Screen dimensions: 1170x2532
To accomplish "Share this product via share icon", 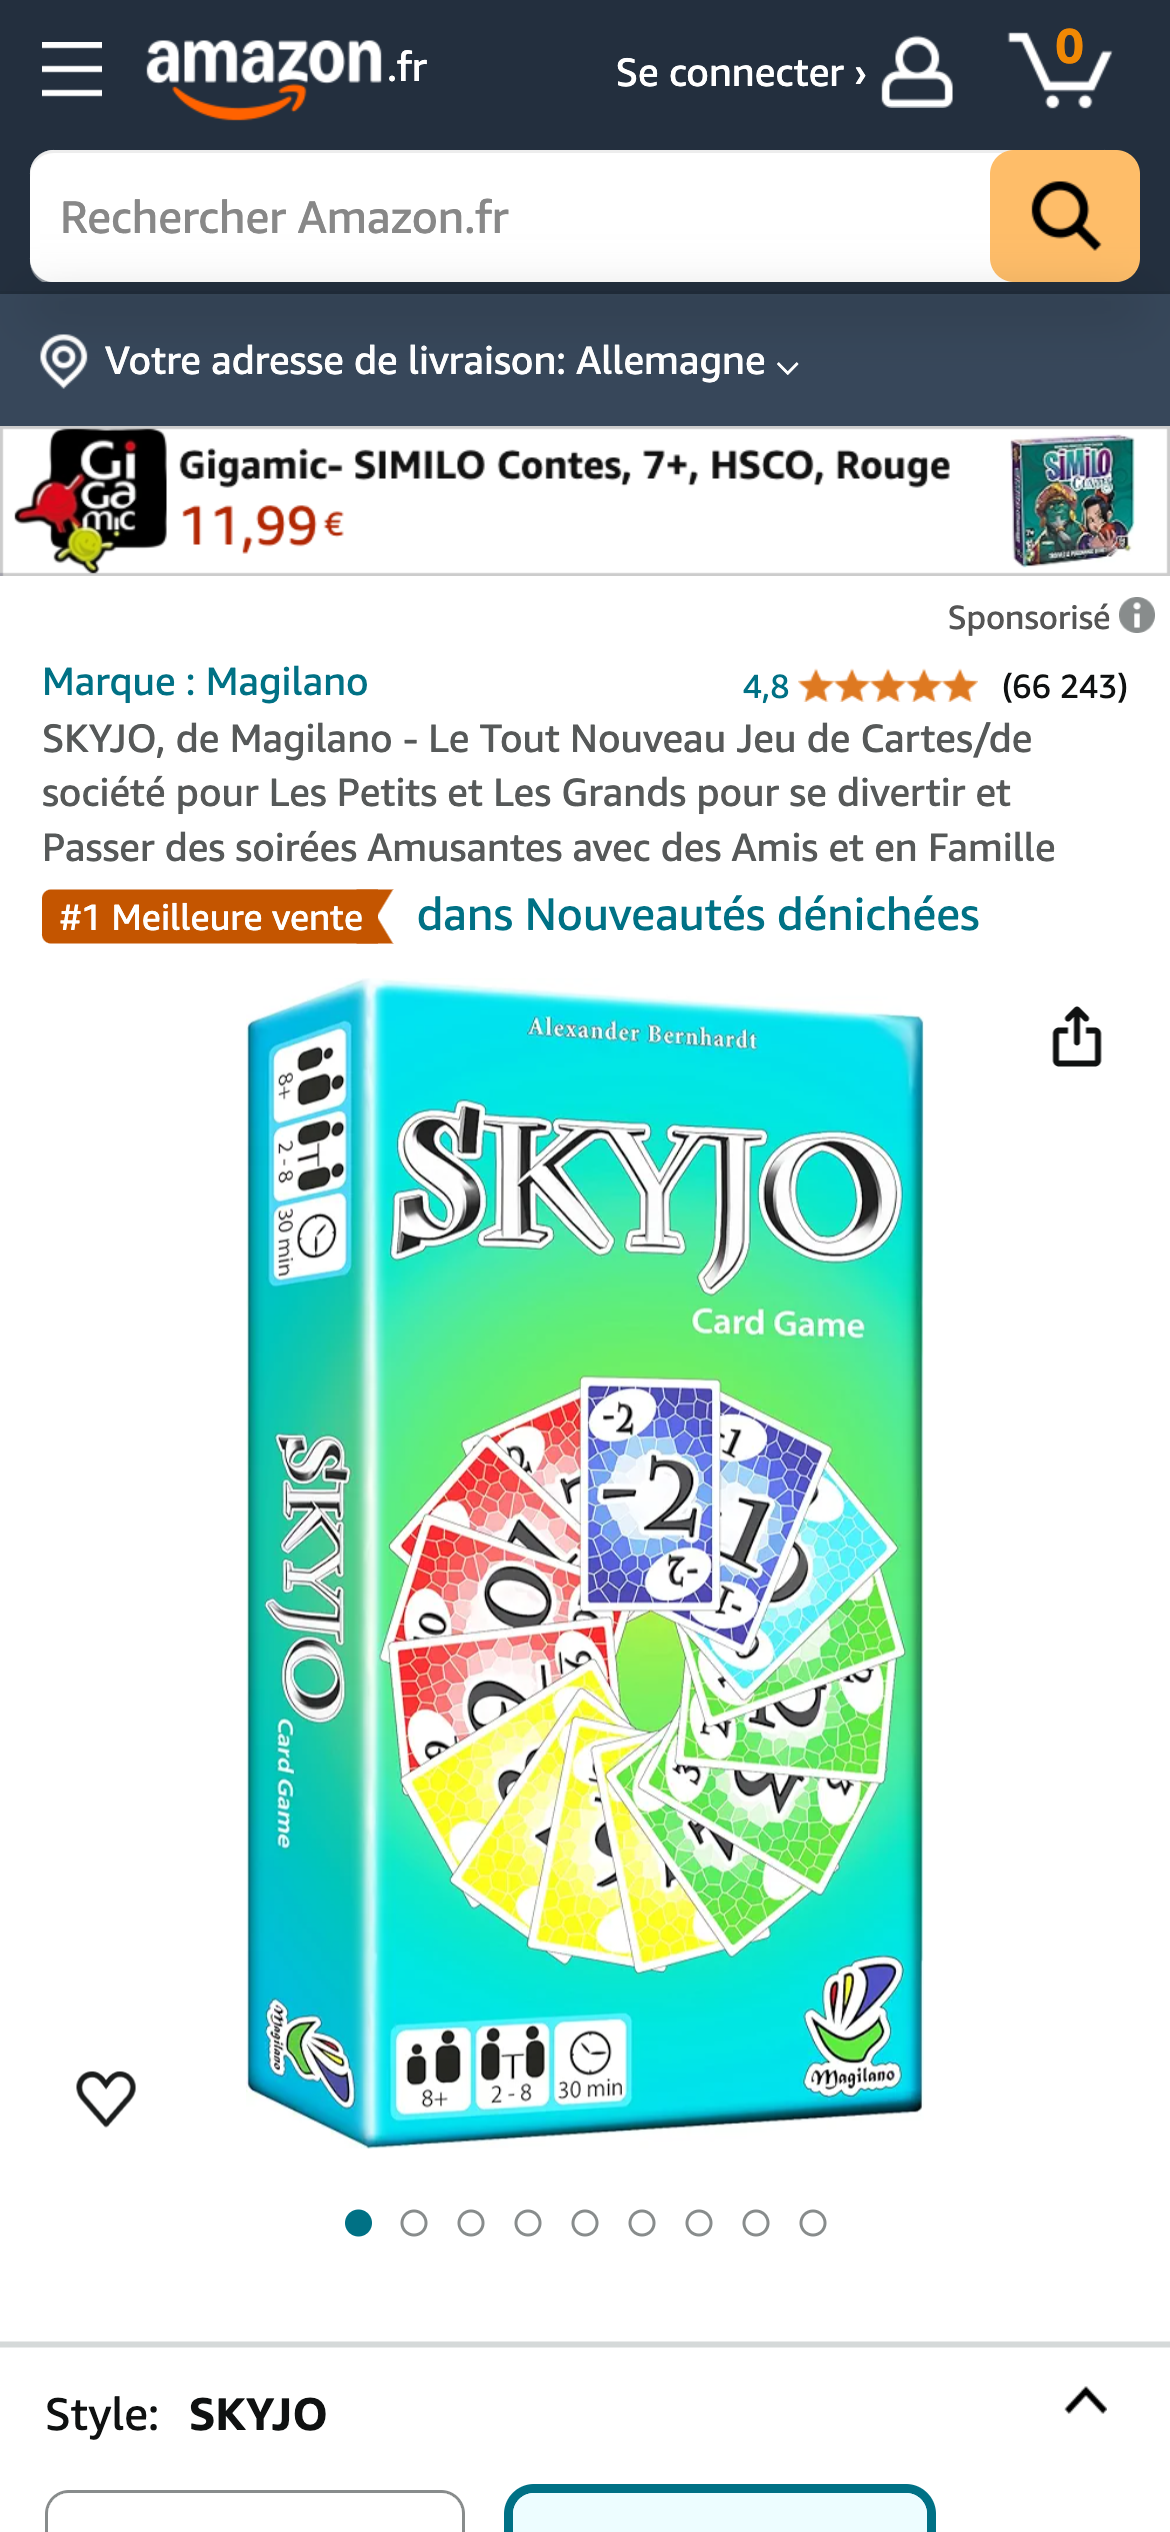I will coord(1077,1037).
